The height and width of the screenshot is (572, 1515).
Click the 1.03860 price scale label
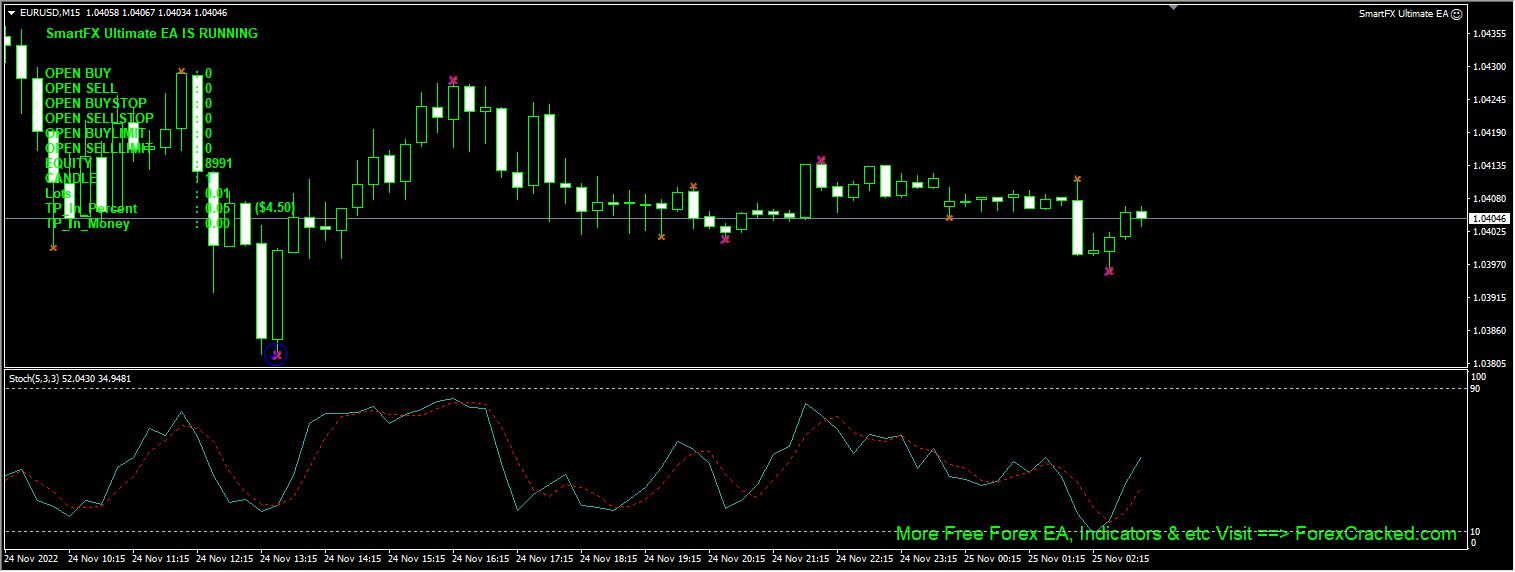pos(1489,331)
